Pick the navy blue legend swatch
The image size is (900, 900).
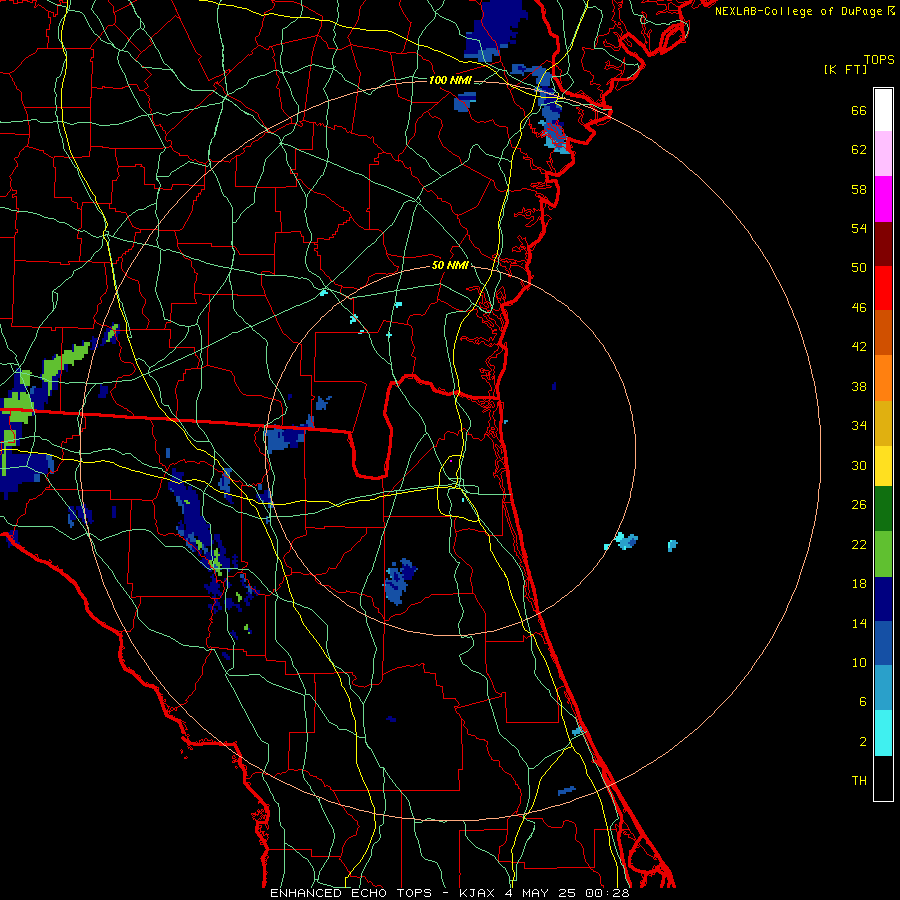[883, 599]
